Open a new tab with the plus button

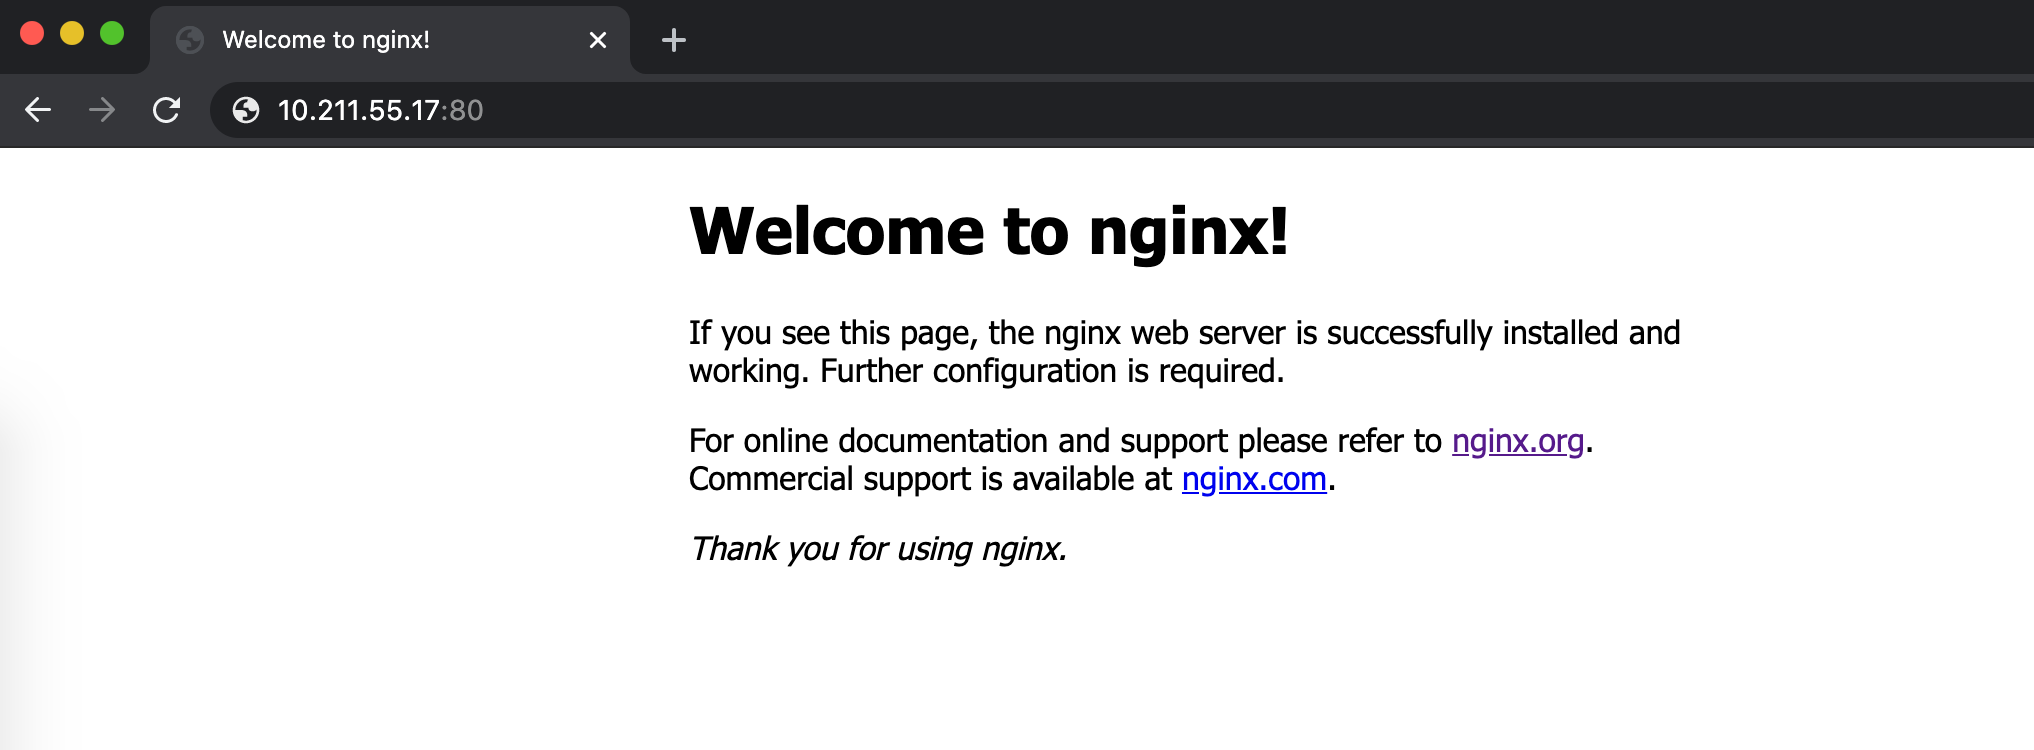(674, 40)
